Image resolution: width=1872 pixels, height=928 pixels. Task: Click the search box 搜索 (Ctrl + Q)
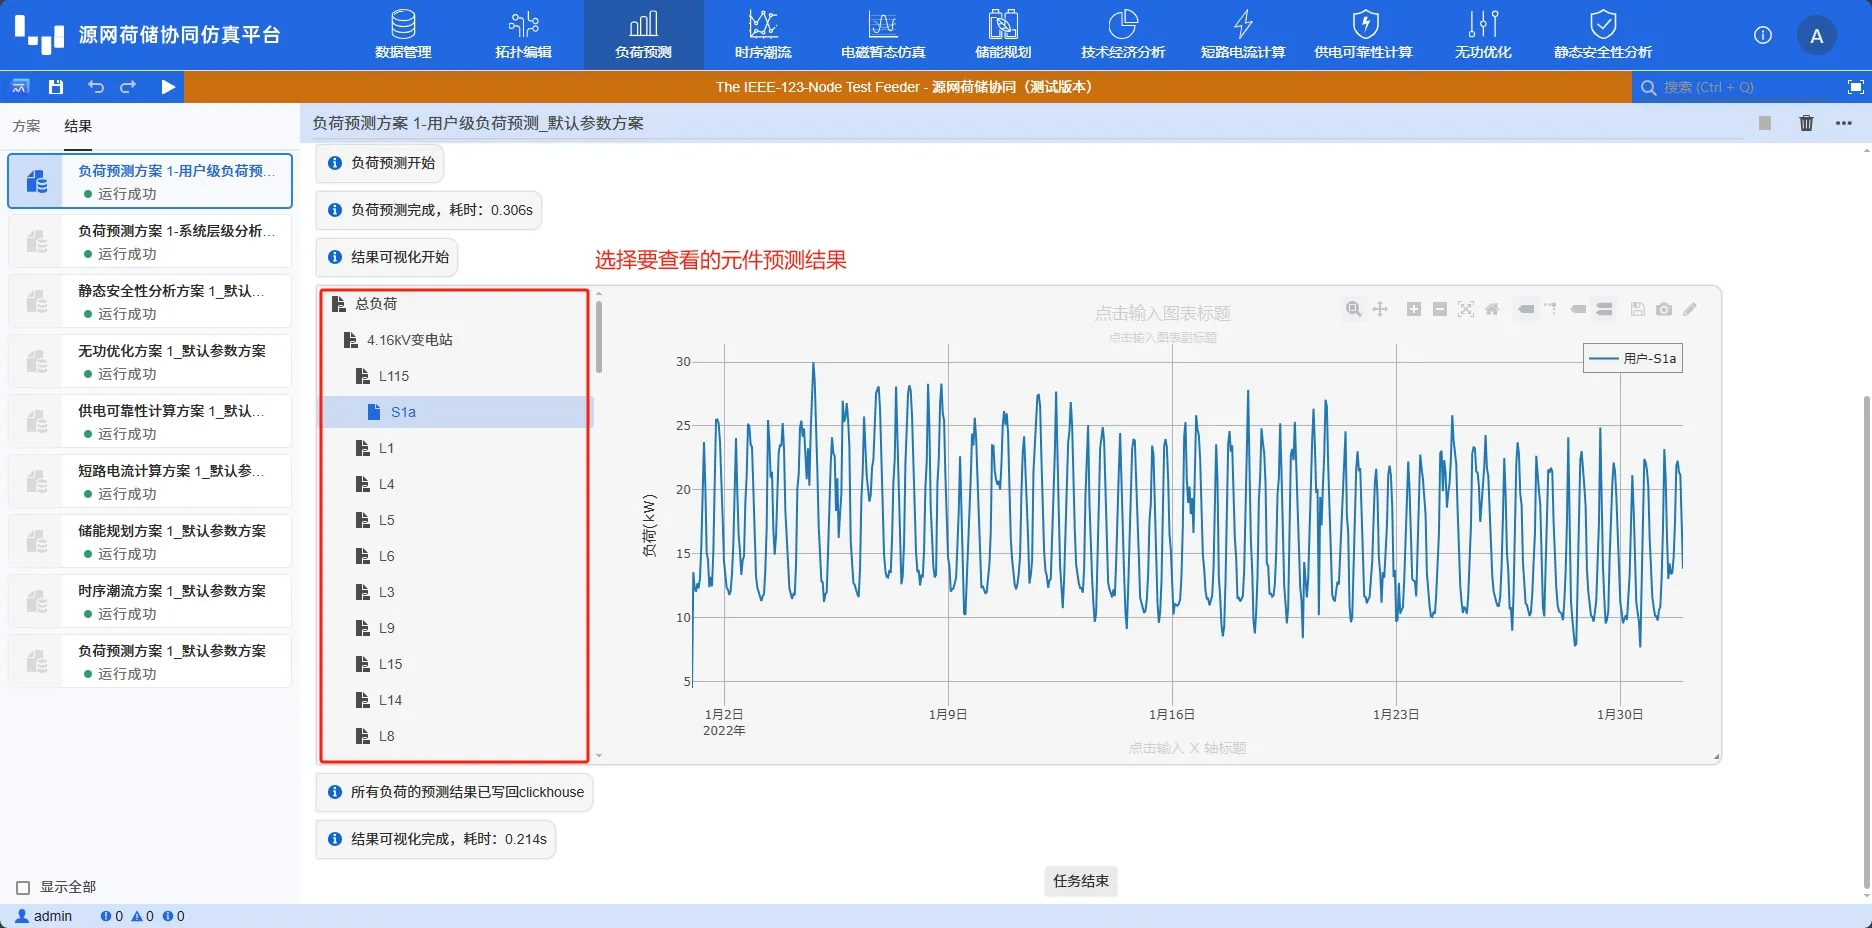click(1735, 87)
